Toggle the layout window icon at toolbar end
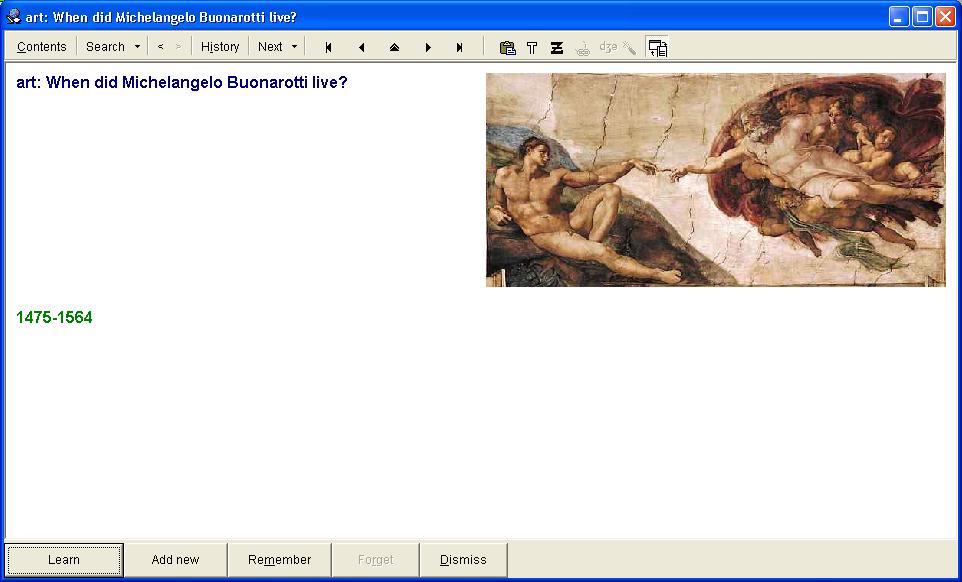The height and width of the screenshot is (582, 962). click(657, 47)
